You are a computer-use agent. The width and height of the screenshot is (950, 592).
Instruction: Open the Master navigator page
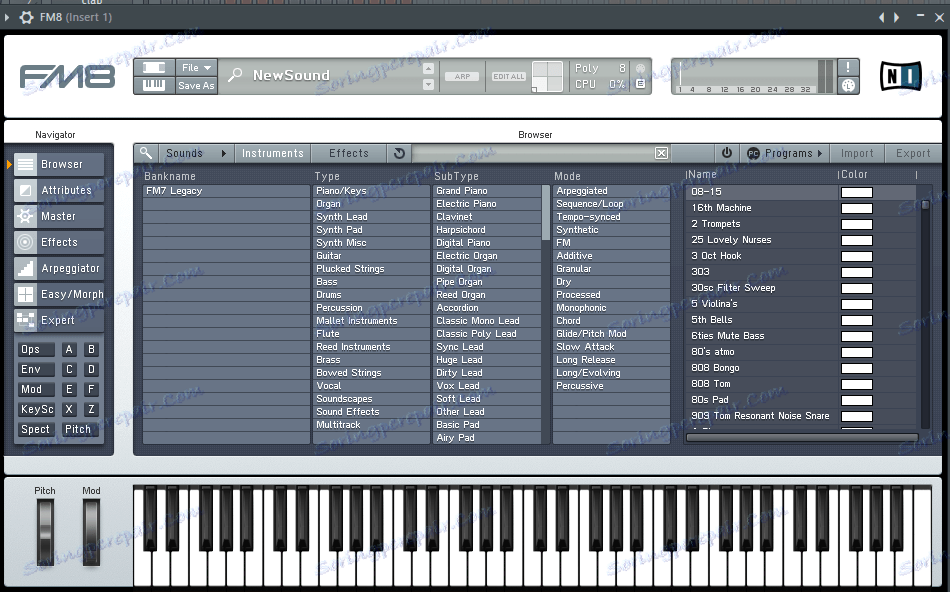coord(59,216)
